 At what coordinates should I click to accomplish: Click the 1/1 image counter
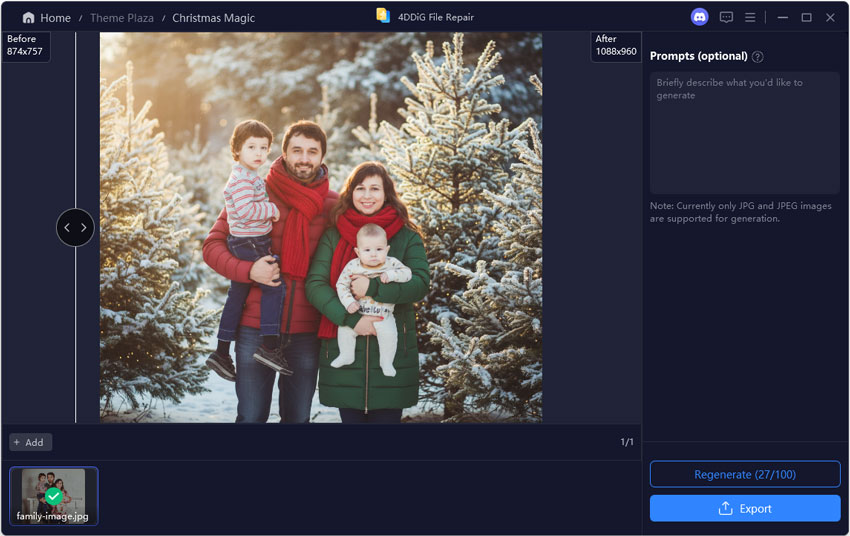click(627, 442)
